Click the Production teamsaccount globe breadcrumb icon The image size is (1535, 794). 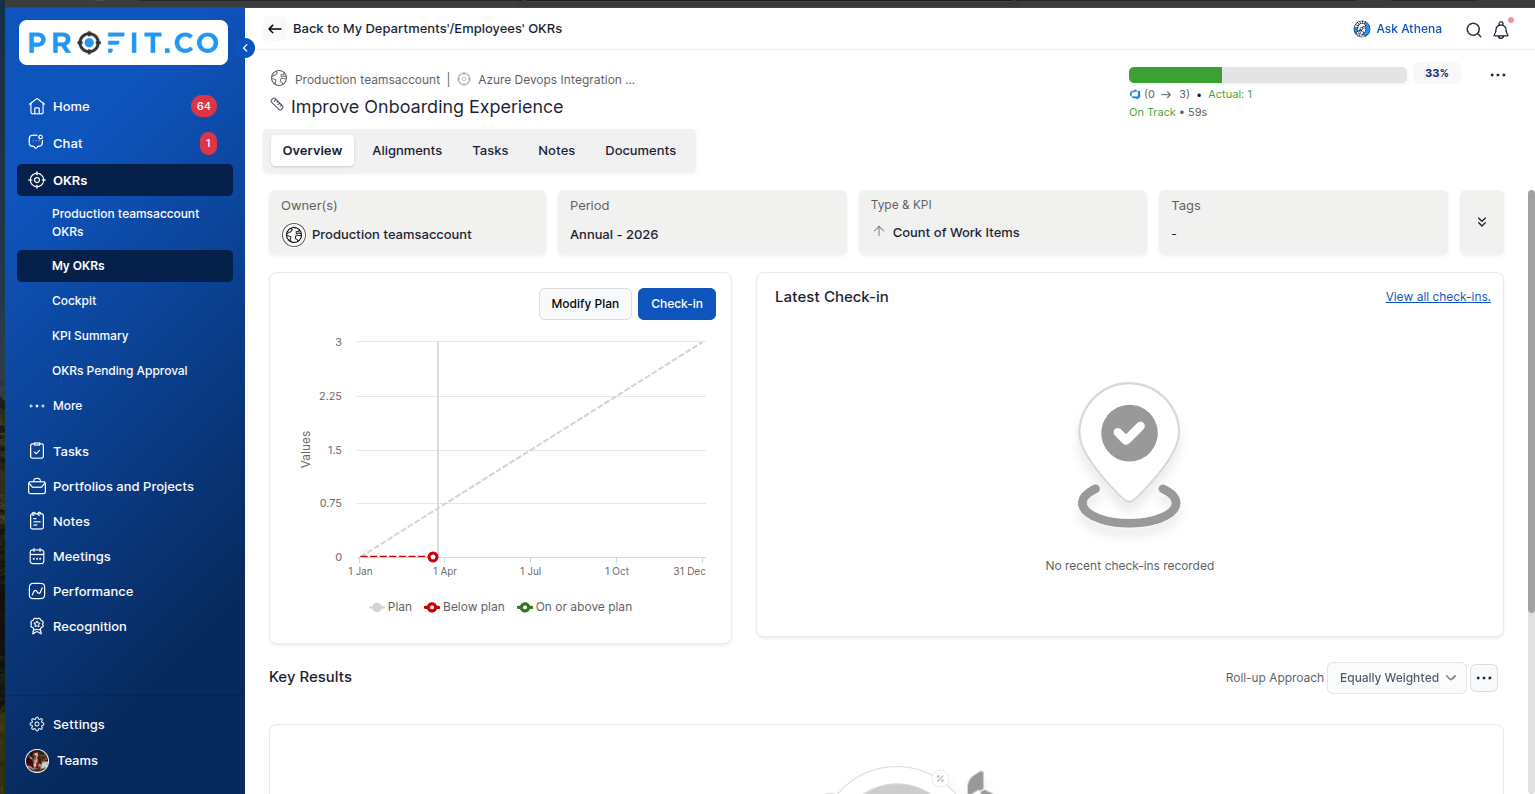(279, 79)
